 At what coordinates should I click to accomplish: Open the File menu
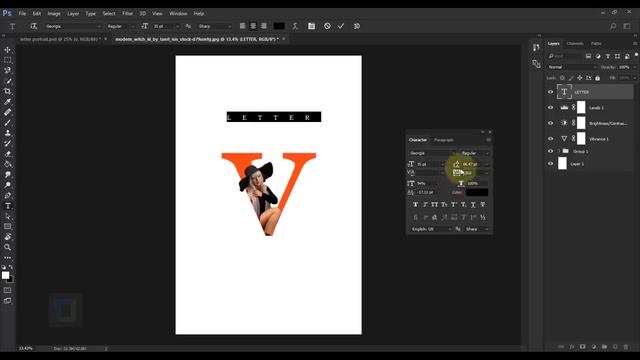point(22,13)
